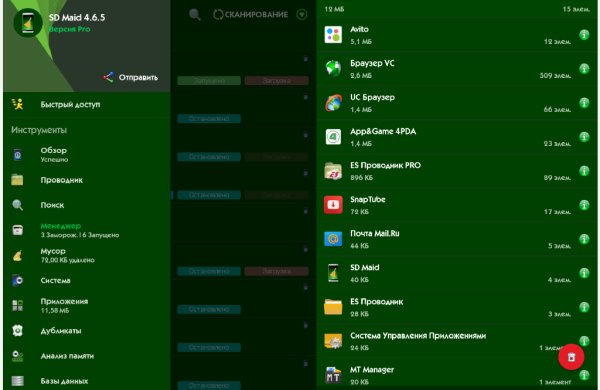Click the '509 элем.' count

point(555,76)
